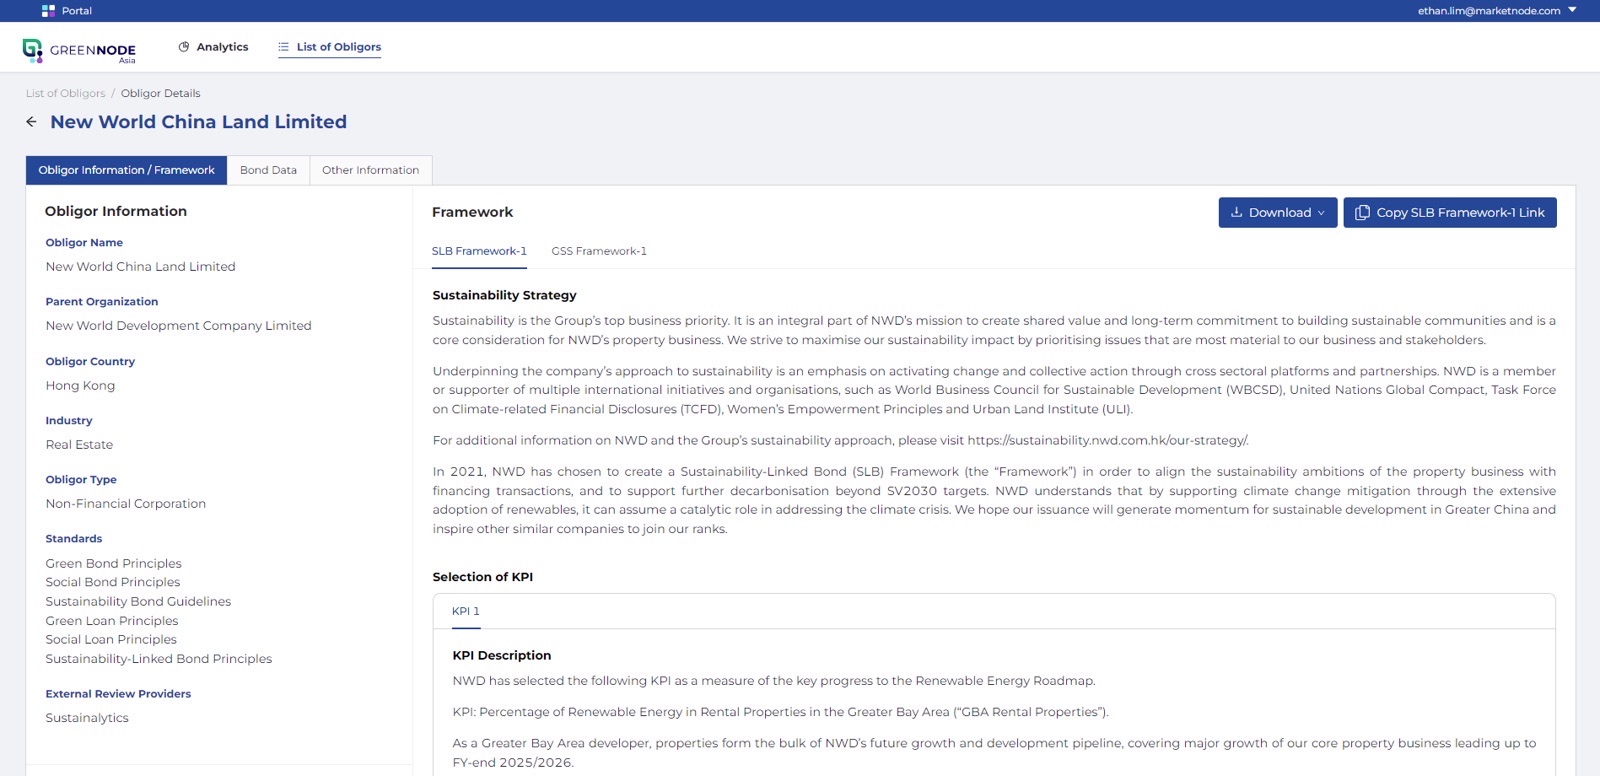Click the sustainability.nwd.com.hk strategy URL
1600x776 pixels.
coord(1108,440)
